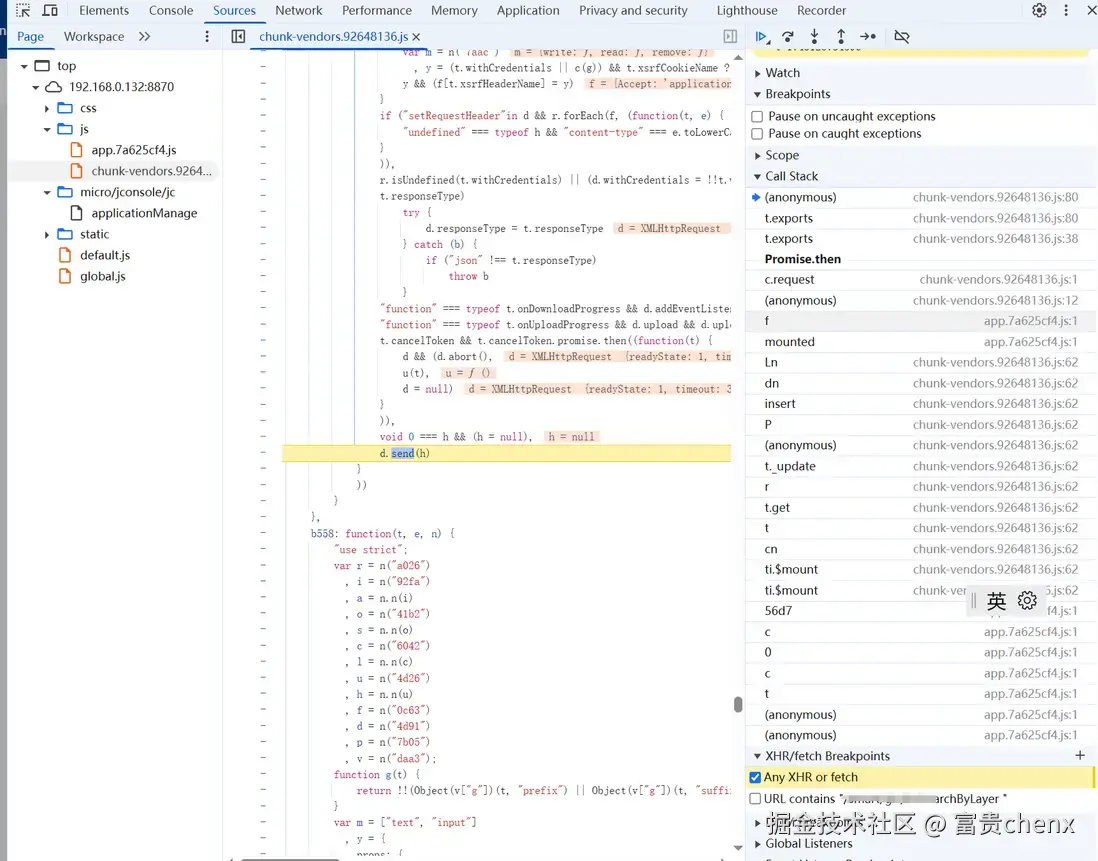Collapse the js folder

coord(46,129)
